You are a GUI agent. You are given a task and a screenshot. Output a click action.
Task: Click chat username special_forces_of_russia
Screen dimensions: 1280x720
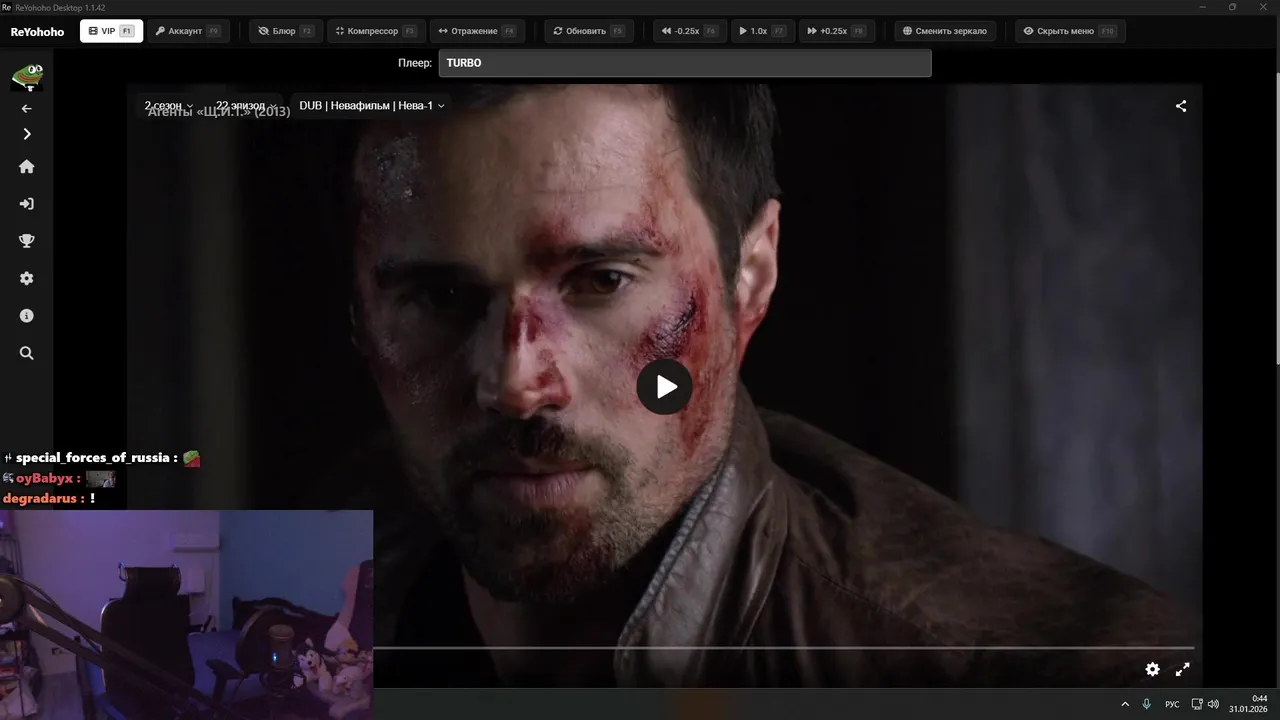pos(93,458)
